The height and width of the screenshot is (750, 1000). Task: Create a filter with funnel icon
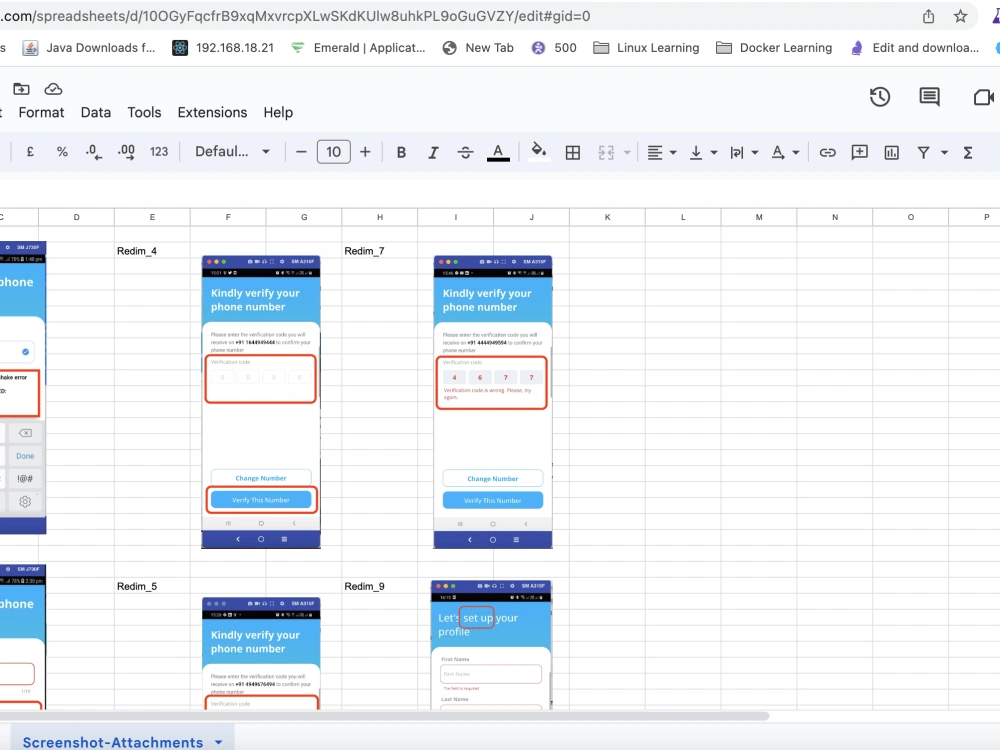coord(923,152)
